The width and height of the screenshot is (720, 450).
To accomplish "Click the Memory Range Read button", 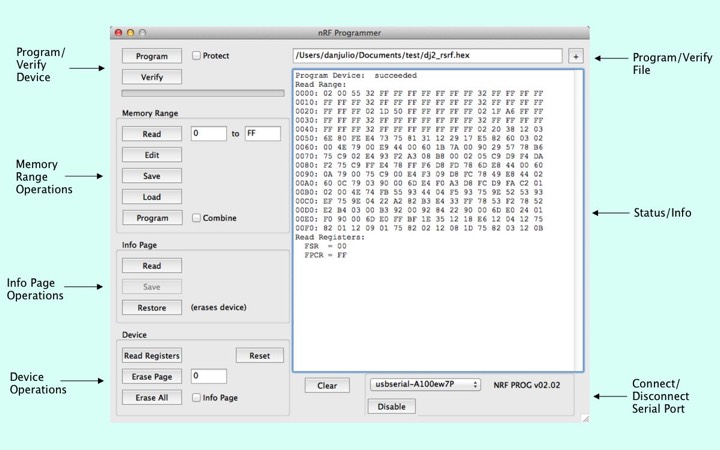I will (152, 134).
